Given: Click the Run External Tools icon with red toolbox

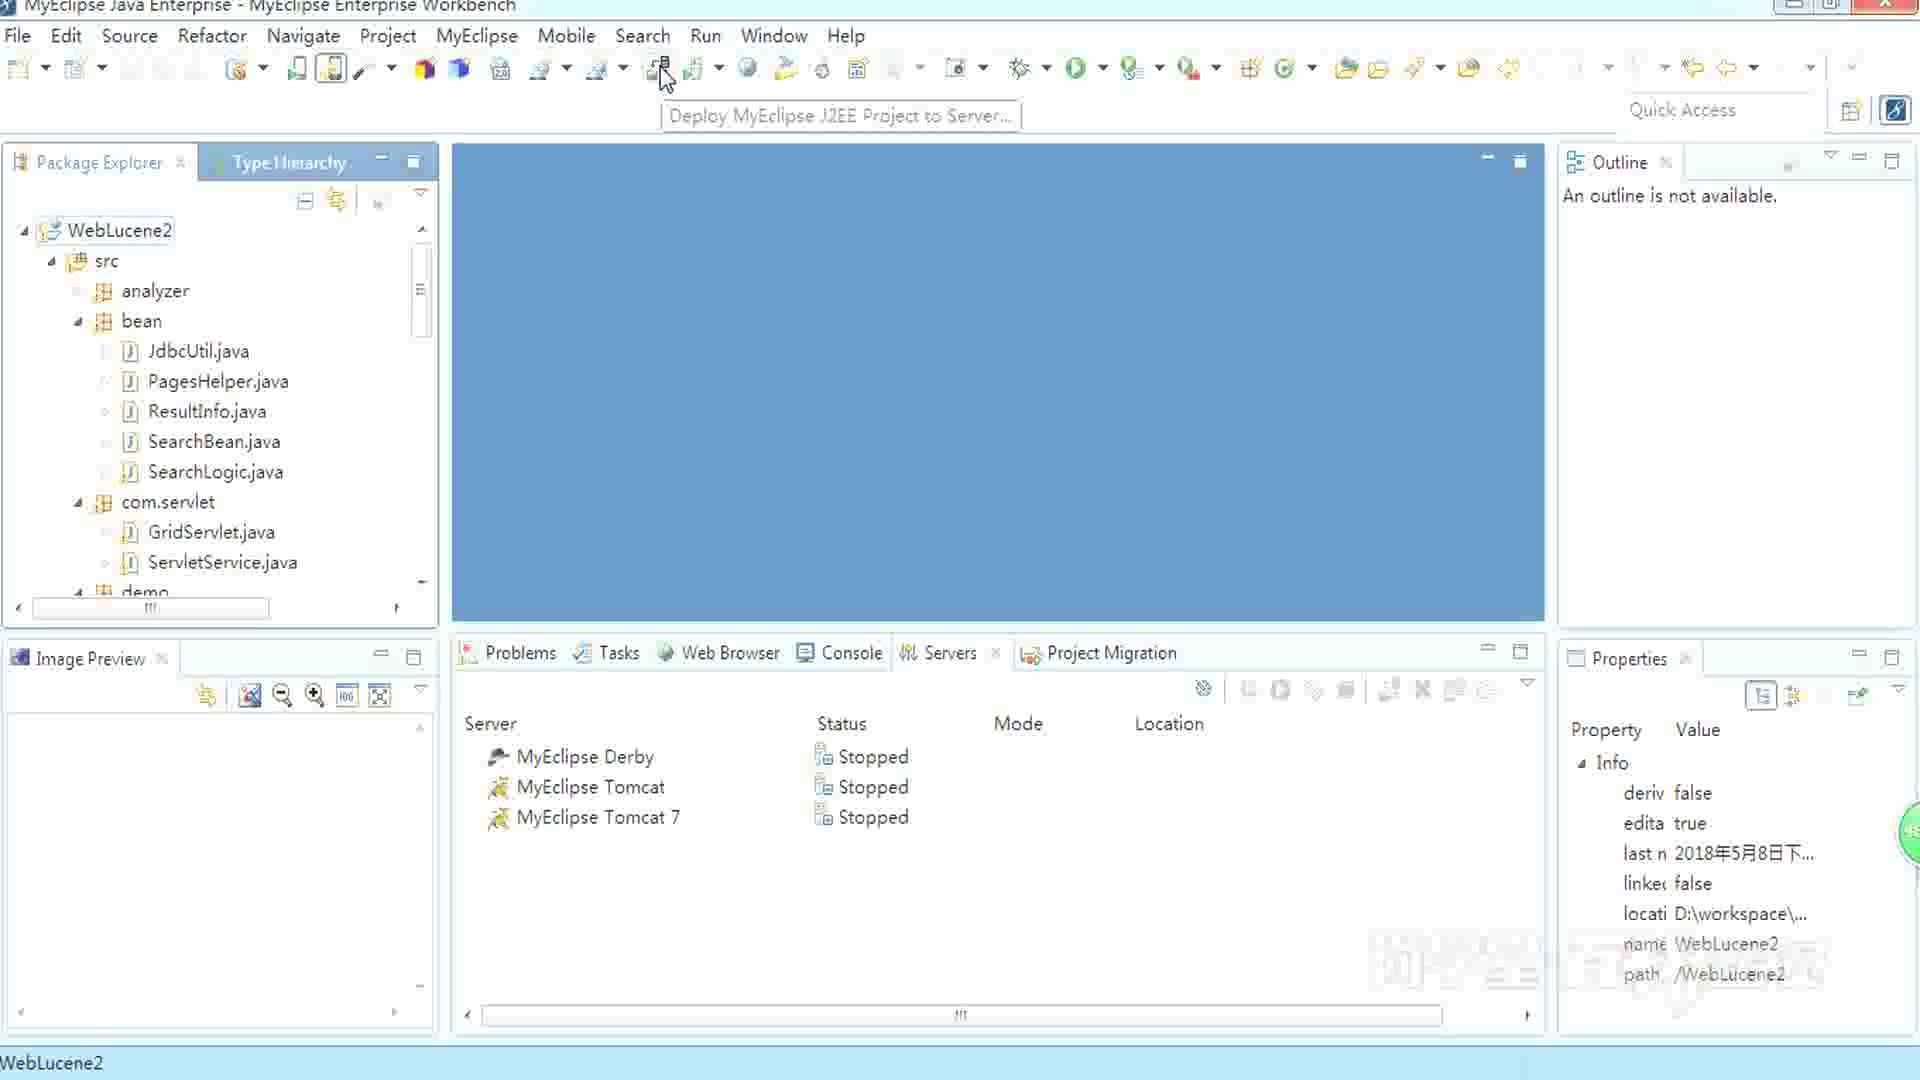Looking at the screenshot, I should 1187,68.
